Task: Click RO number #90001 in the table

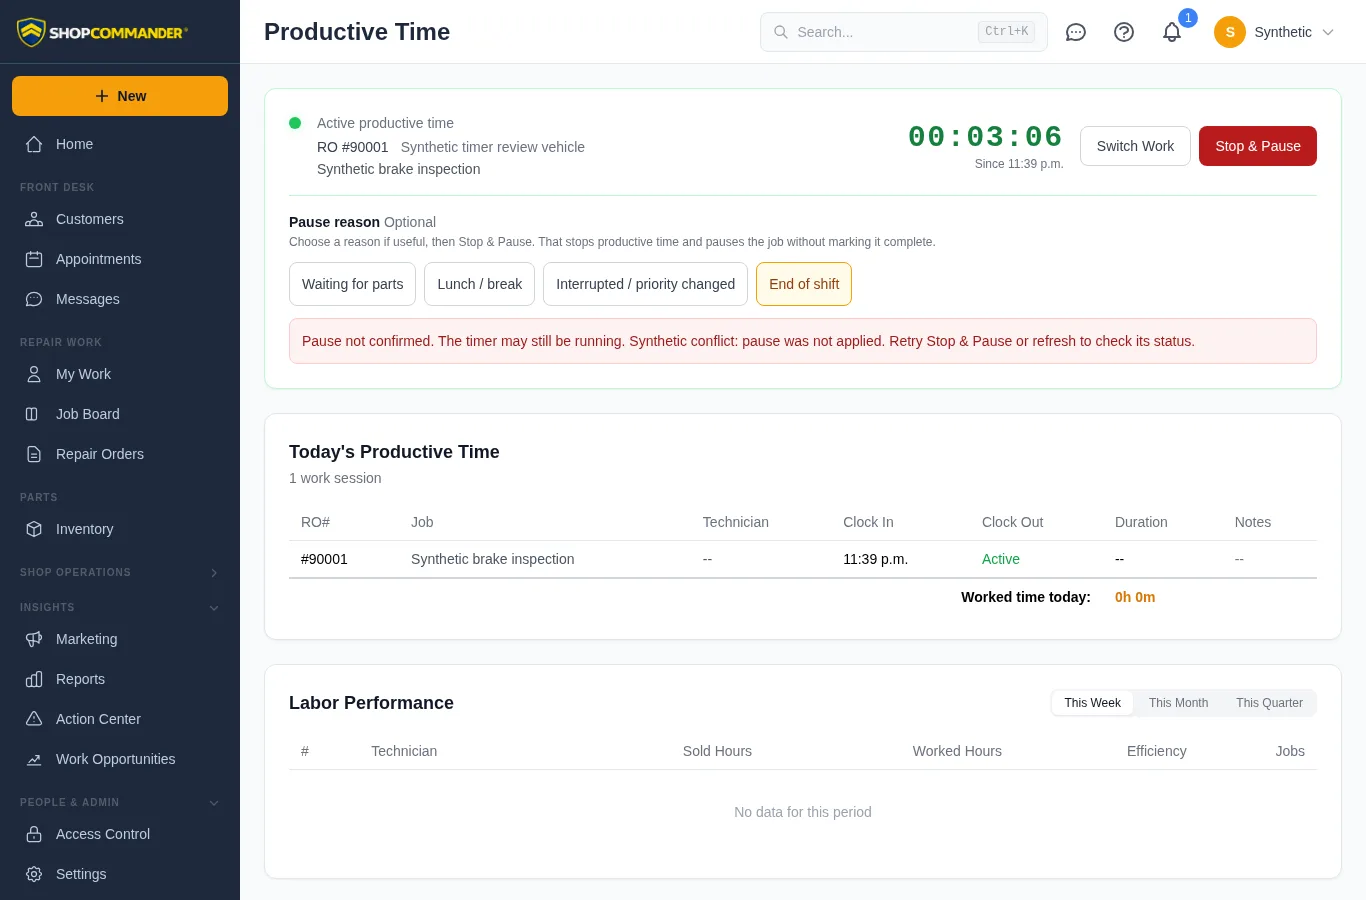Action: click(x=324, y=559)
